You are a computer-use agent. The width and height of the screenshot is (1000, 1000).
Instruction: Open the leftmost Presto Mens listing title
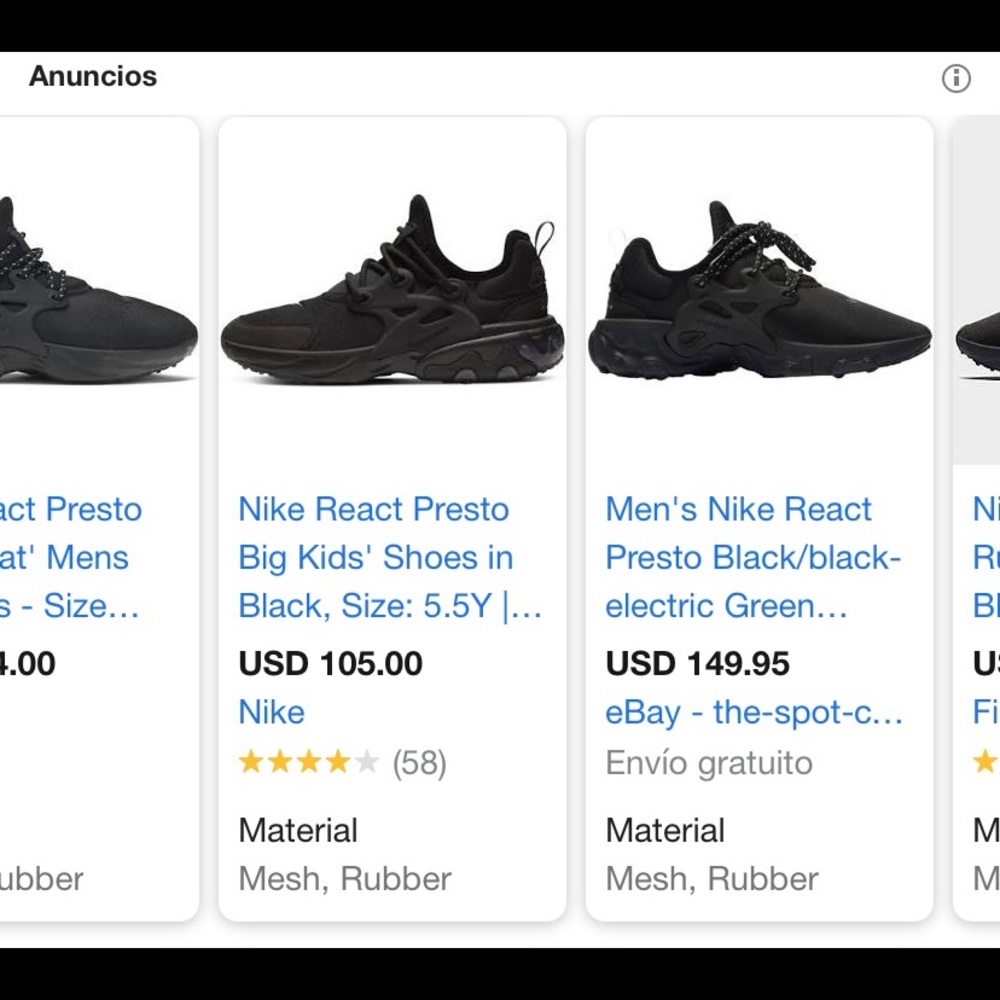(x=71, y=557)
